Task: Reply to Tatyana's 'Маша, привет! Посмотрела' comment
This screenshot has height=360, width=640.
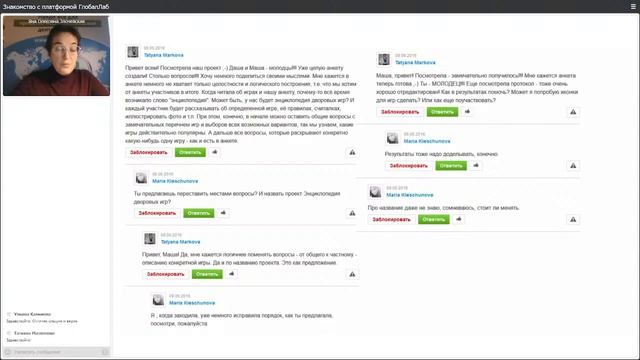Action: tap(442, 111)
